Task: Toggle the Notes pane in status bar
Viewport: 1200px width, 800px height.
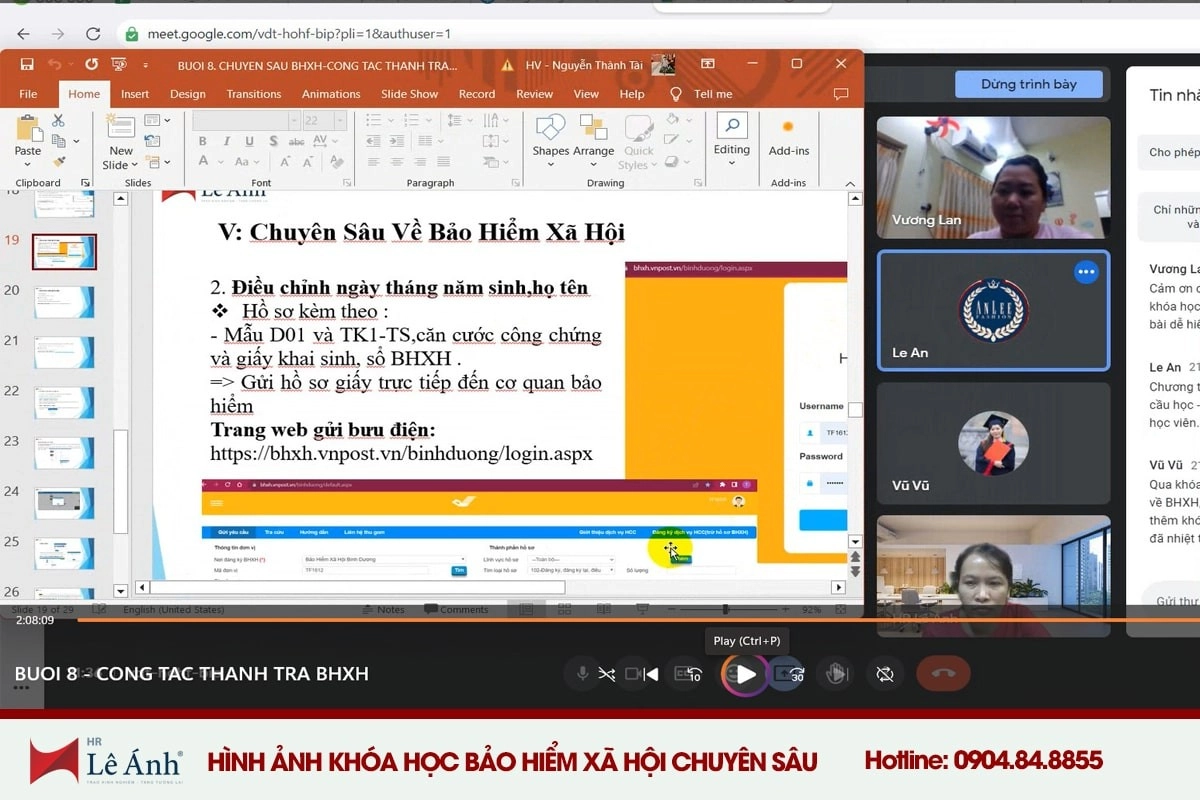Action: tap(384, 609)
